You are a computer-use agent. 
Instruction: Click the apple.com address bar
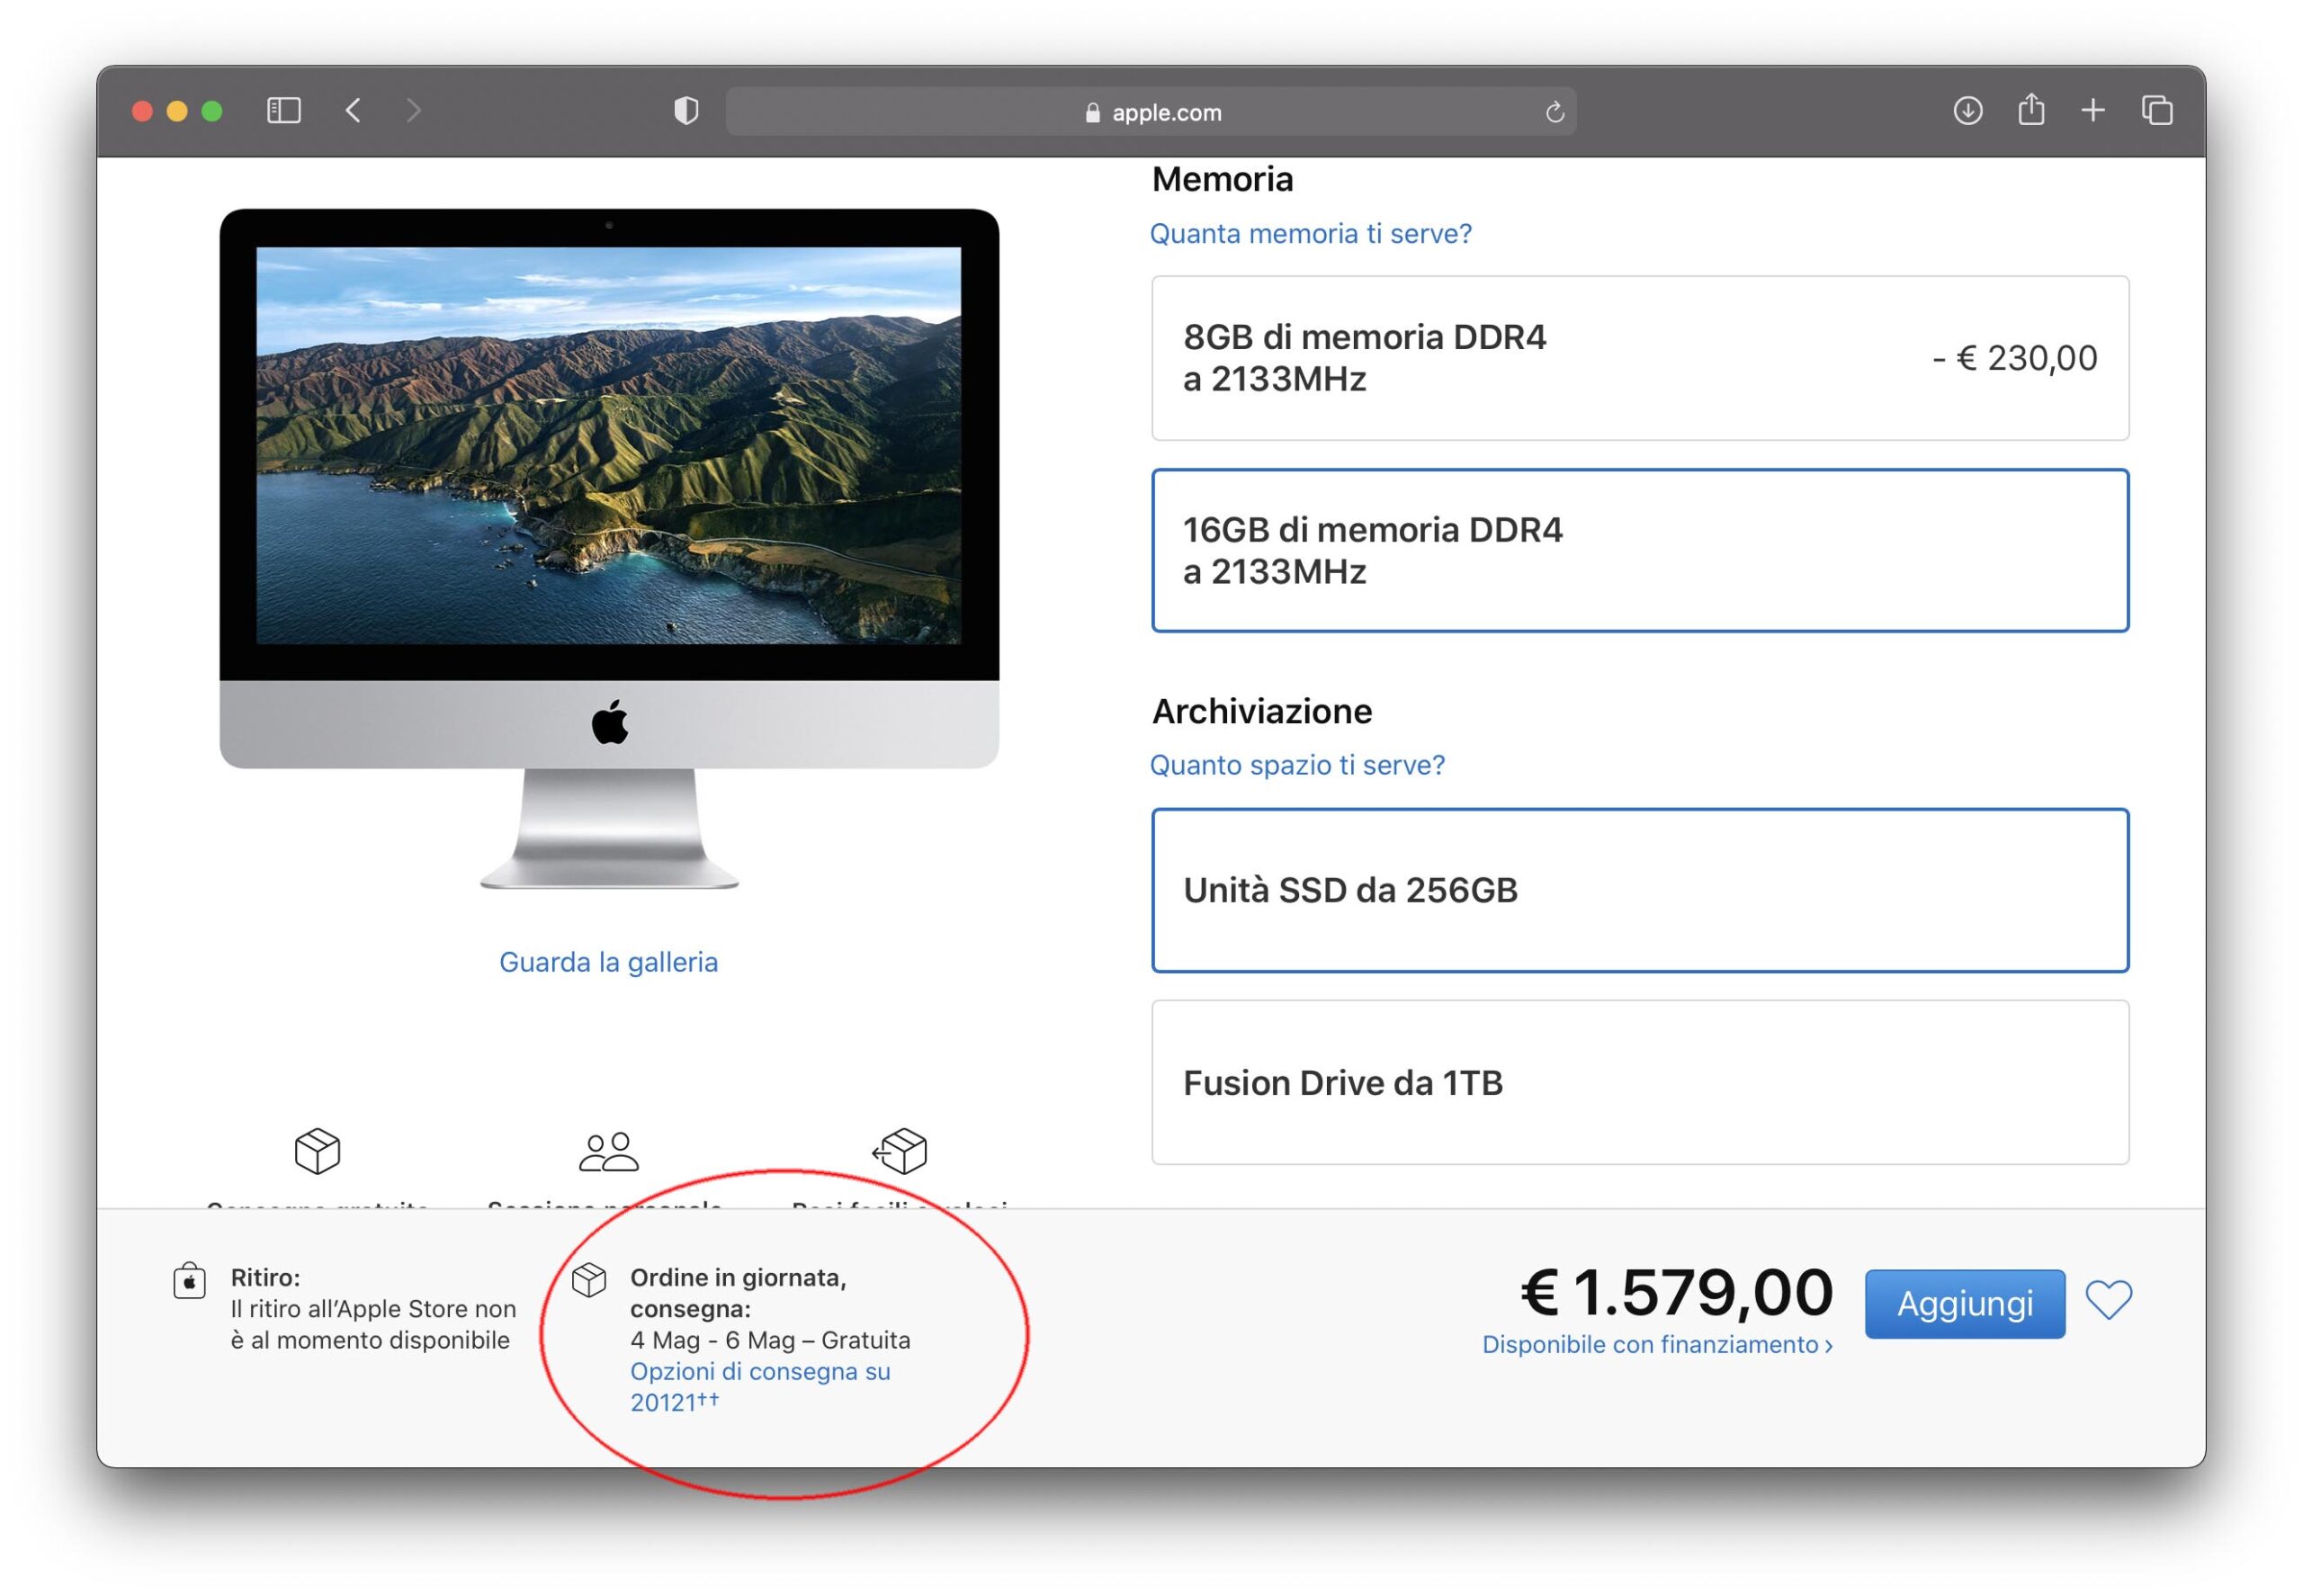click(1150, 112)
